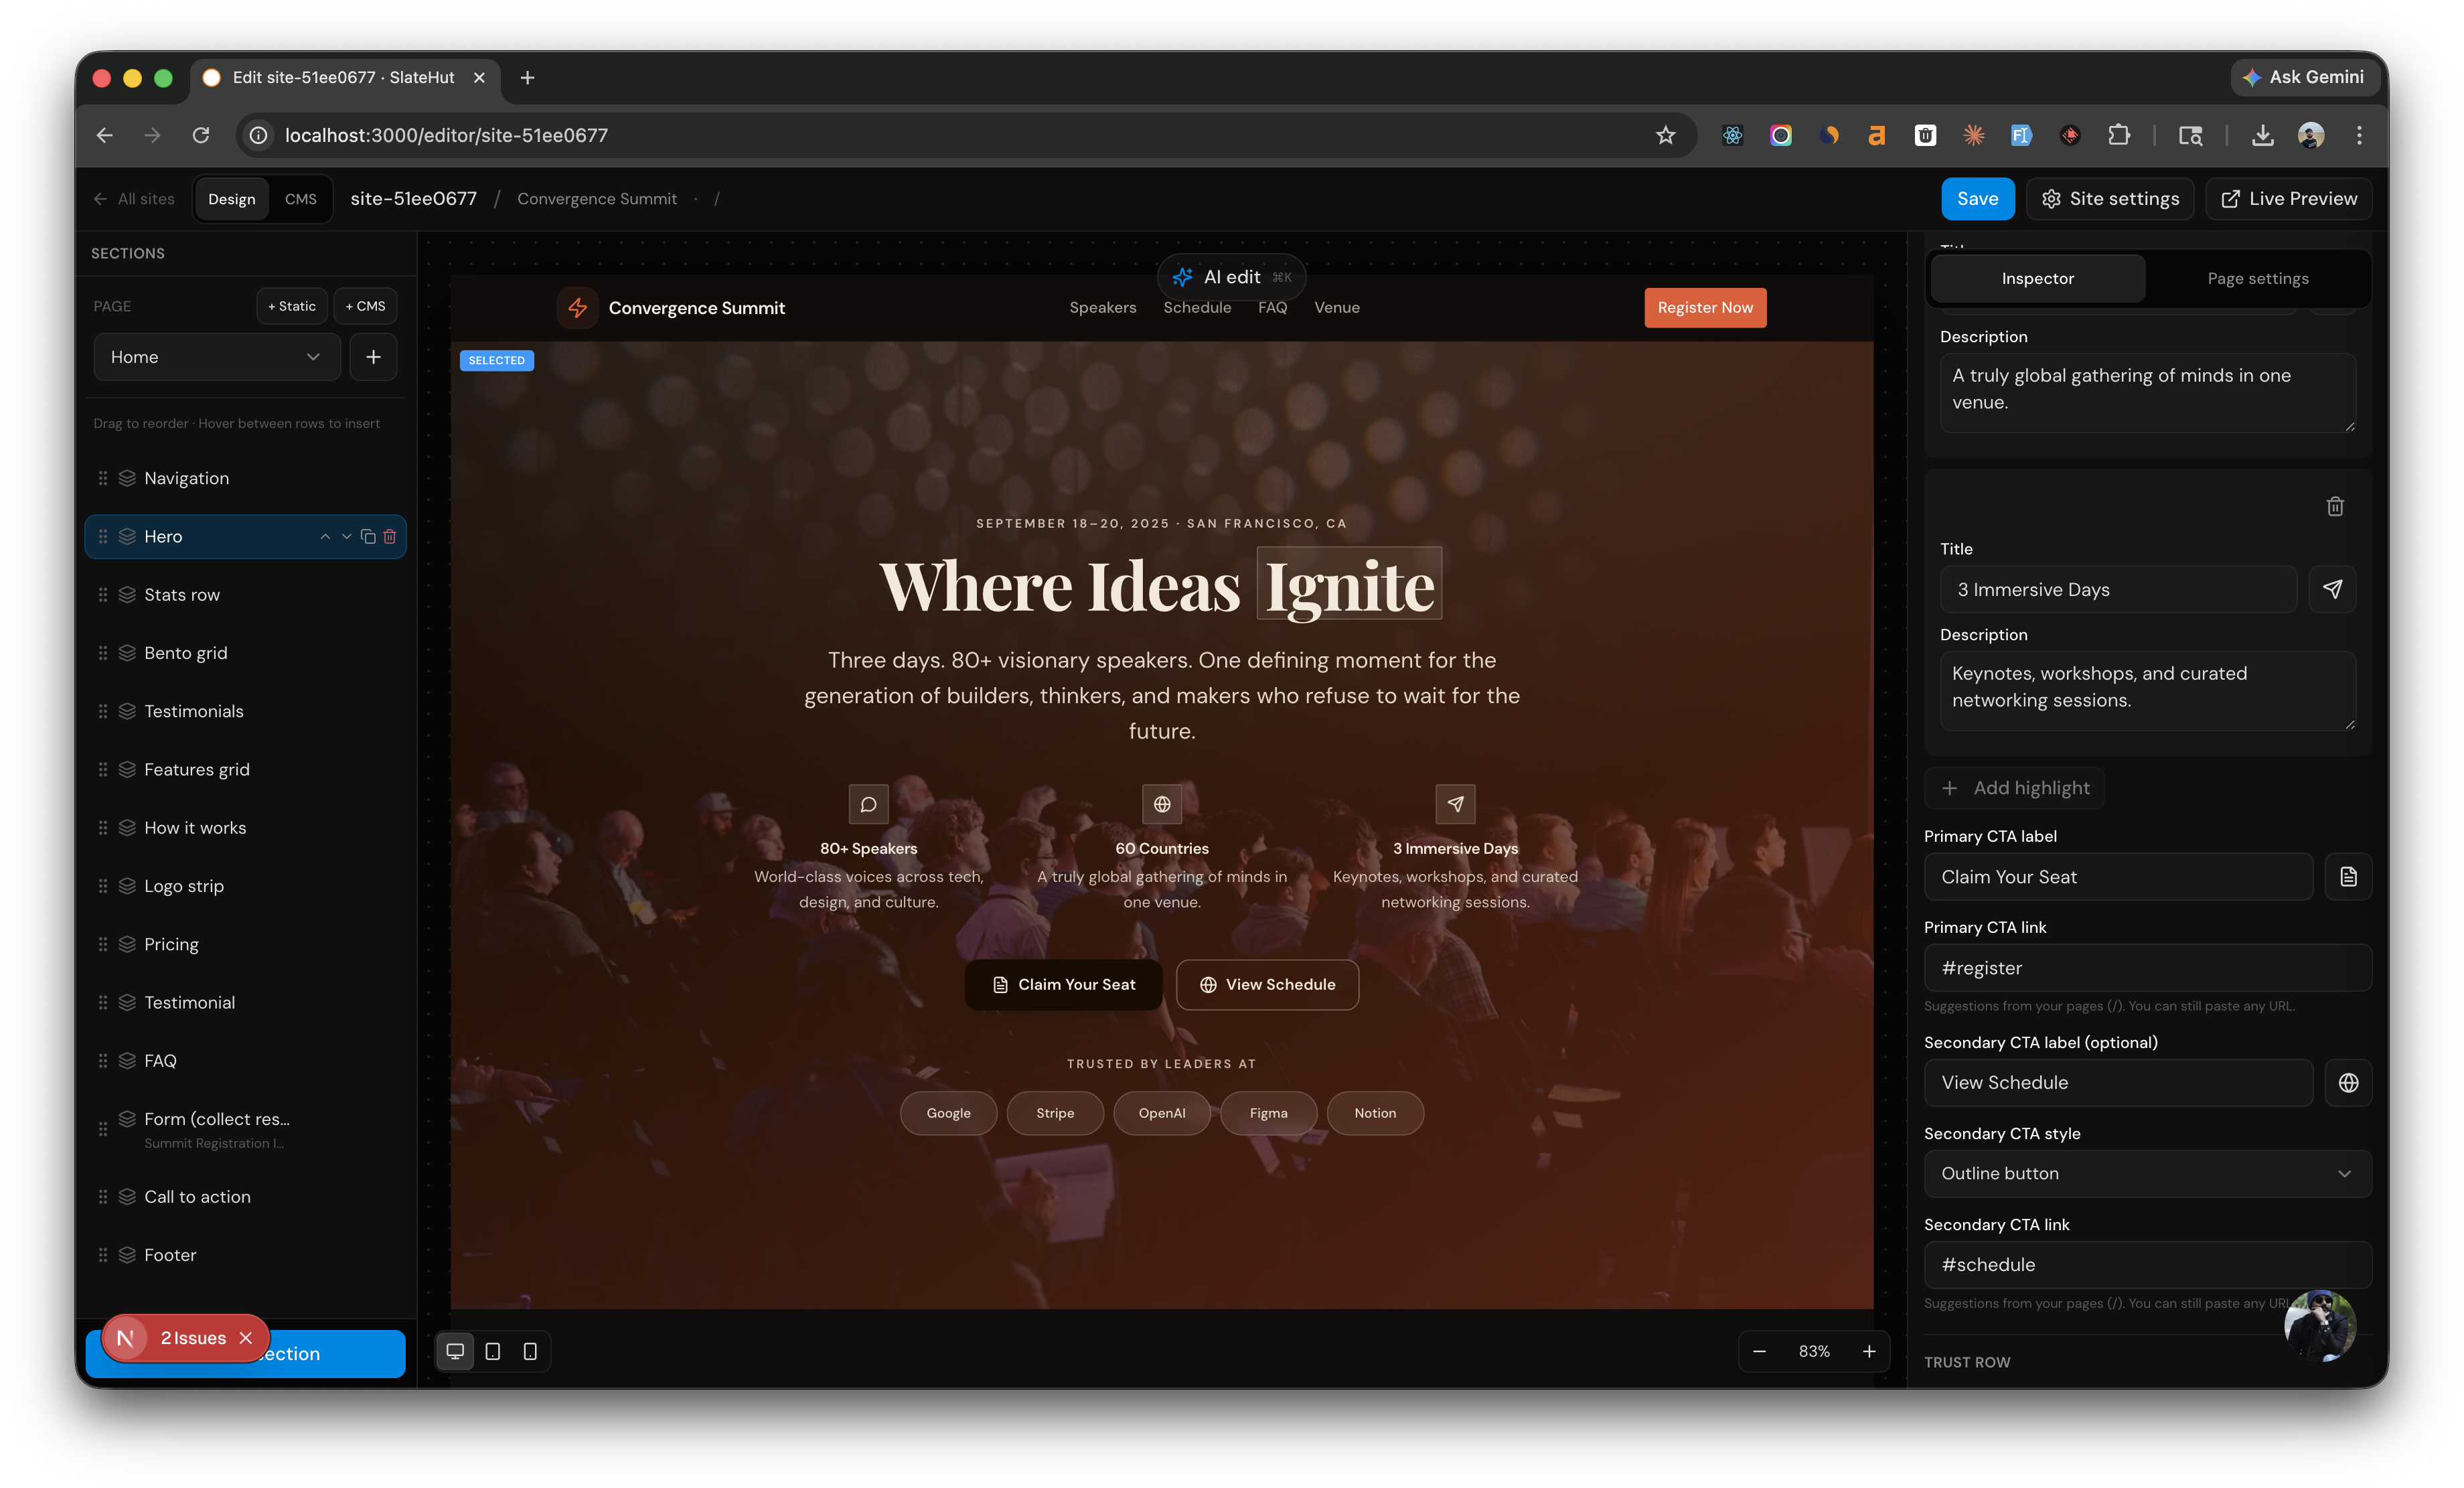Viewport: 2464px width, 1488px height.
Task: Change icon for 3 Immersive Days title
Action: coord(2332,589)
